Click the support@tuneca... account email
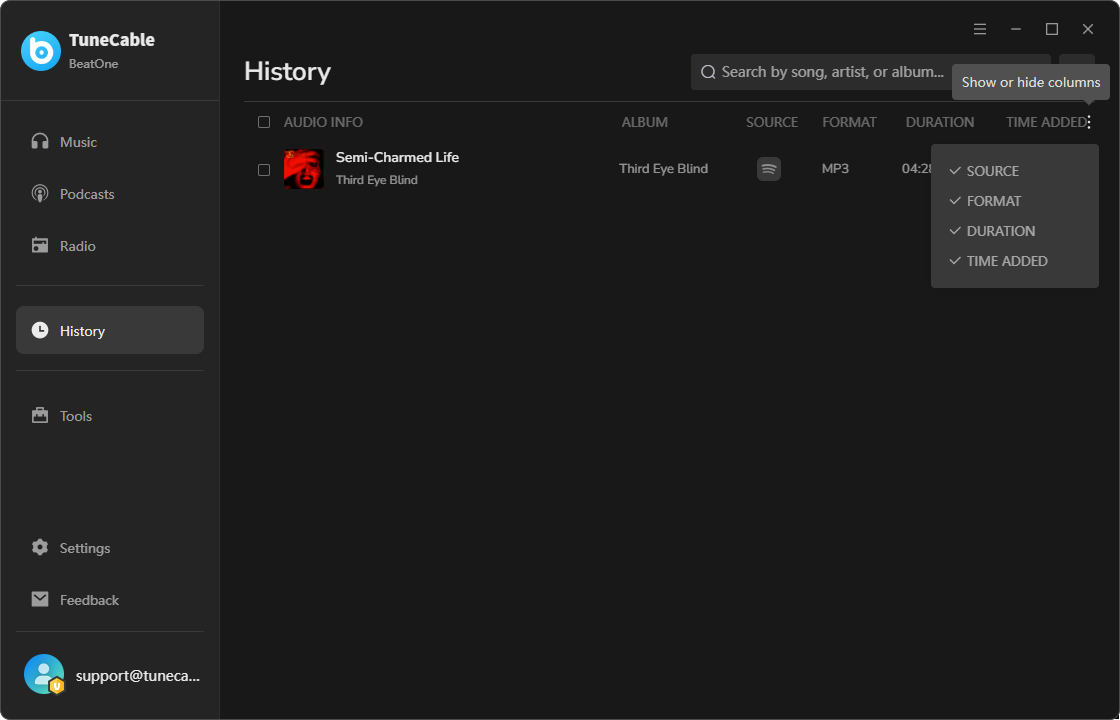The width and height of the screenshot is (1120, 720). (x=138, y=676)
